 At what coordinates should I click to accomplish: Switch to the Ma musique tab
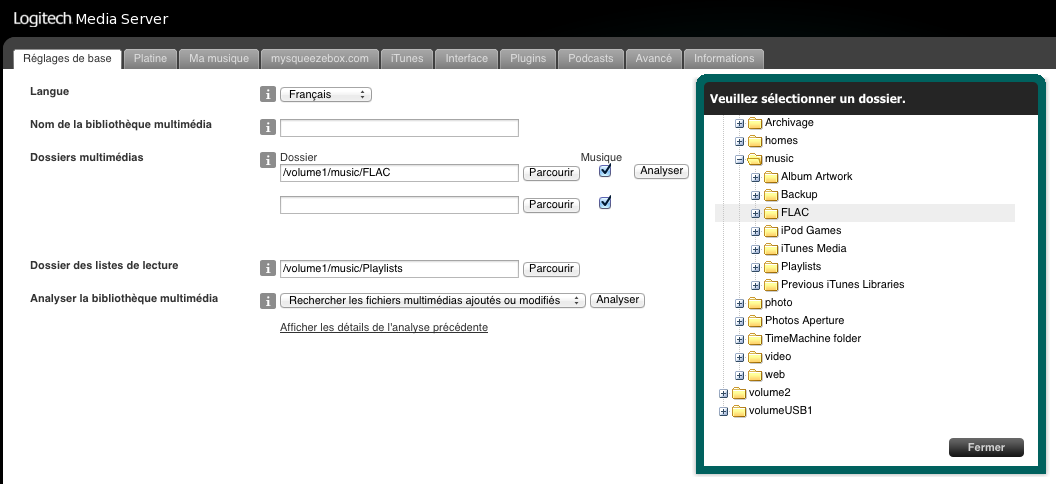219,59
